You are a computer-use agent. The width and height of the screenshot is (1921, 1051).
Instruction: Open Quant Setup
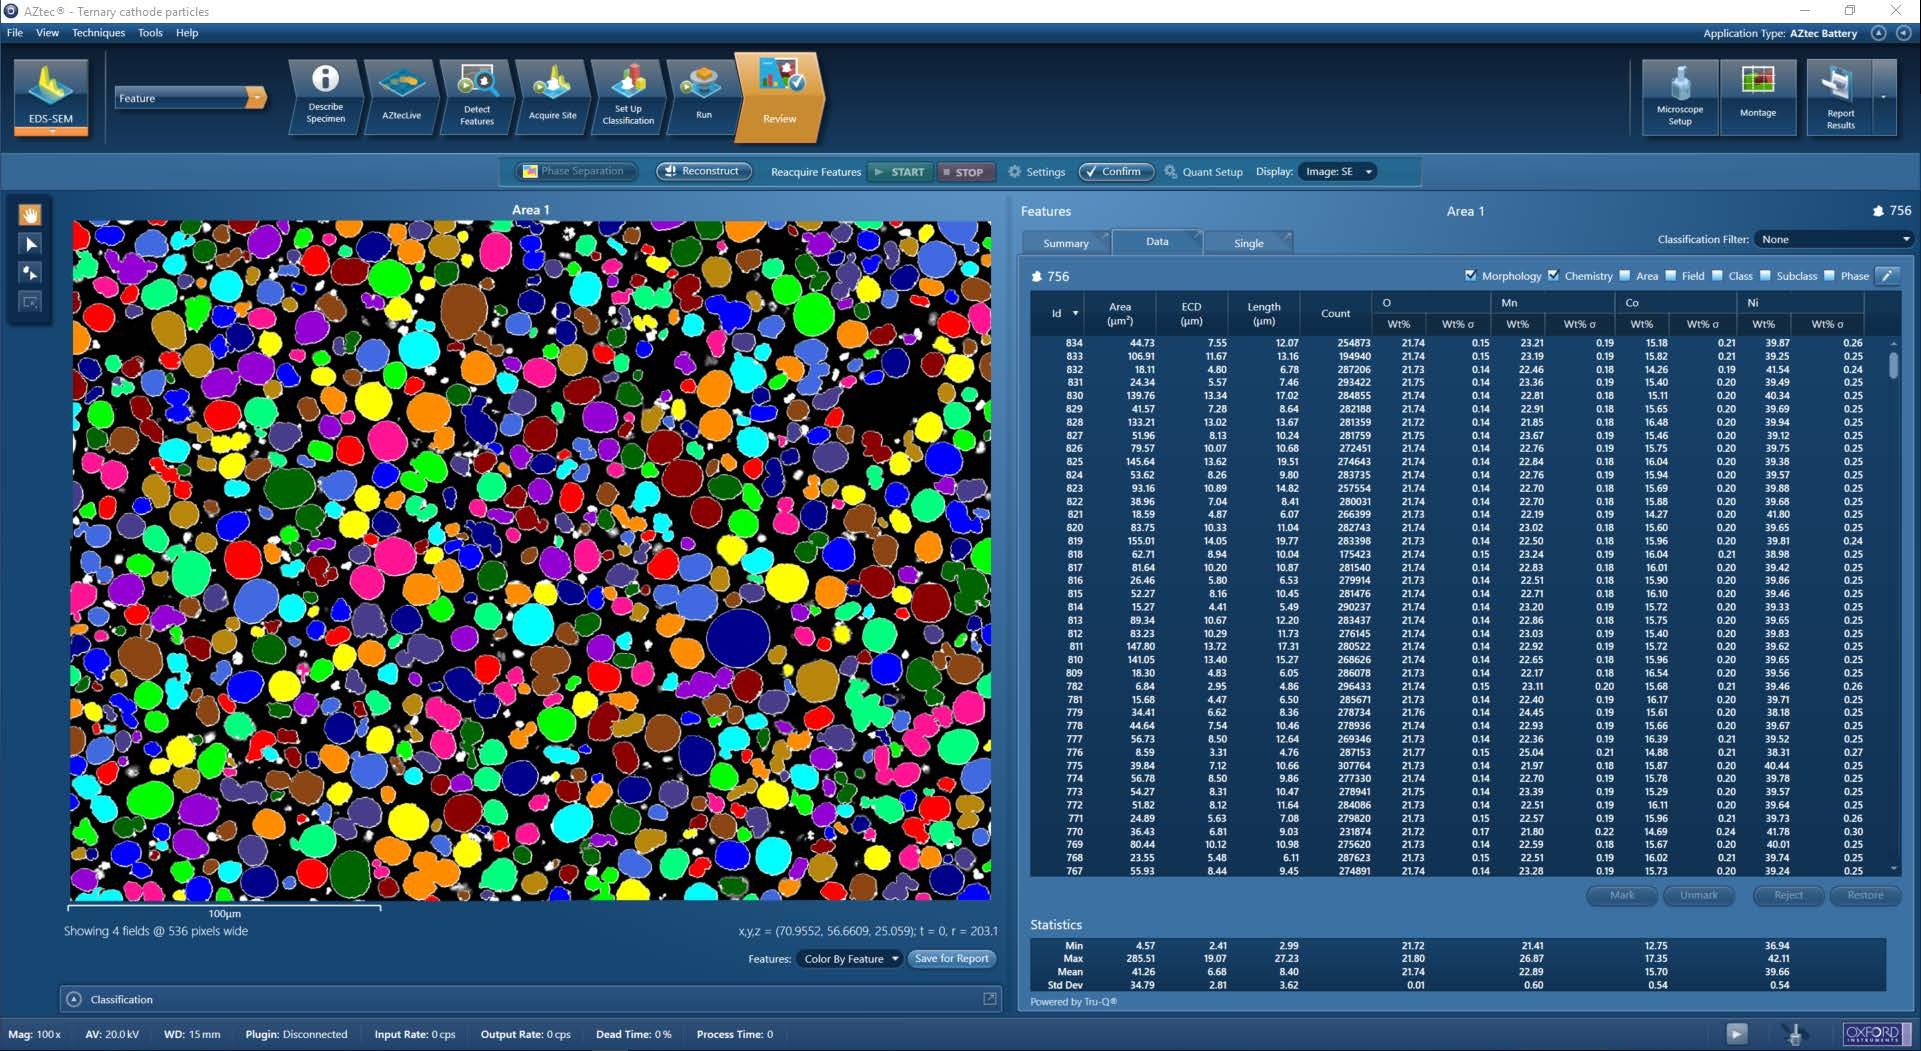point(1204,172)
